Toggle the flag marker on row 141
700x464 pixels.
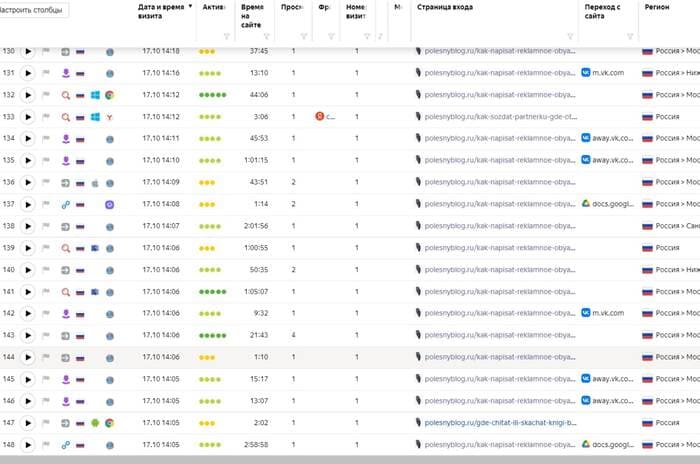(x=46, y=292)
